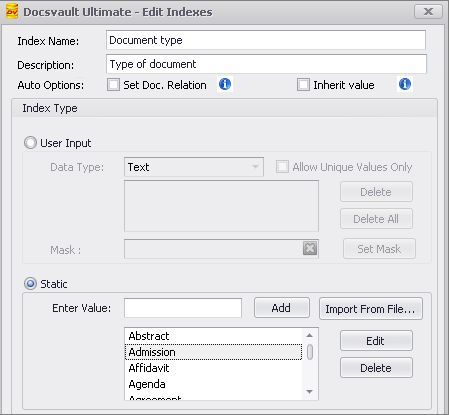
Task: Click the Edit button for static values
Action: (376, 341)
